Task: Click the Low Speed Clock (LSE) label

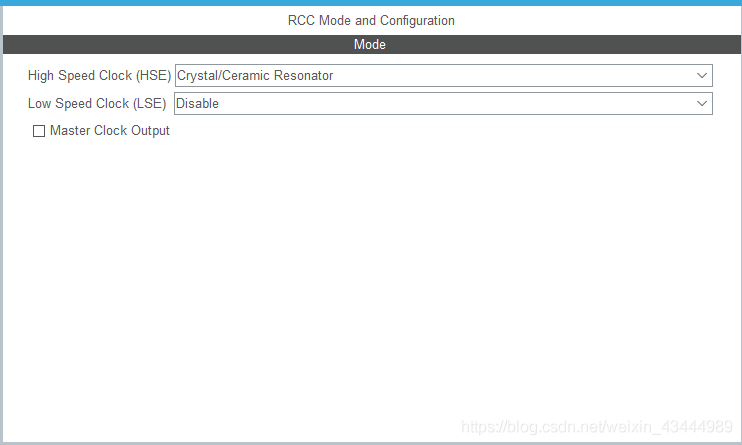Action: point(98,104)
